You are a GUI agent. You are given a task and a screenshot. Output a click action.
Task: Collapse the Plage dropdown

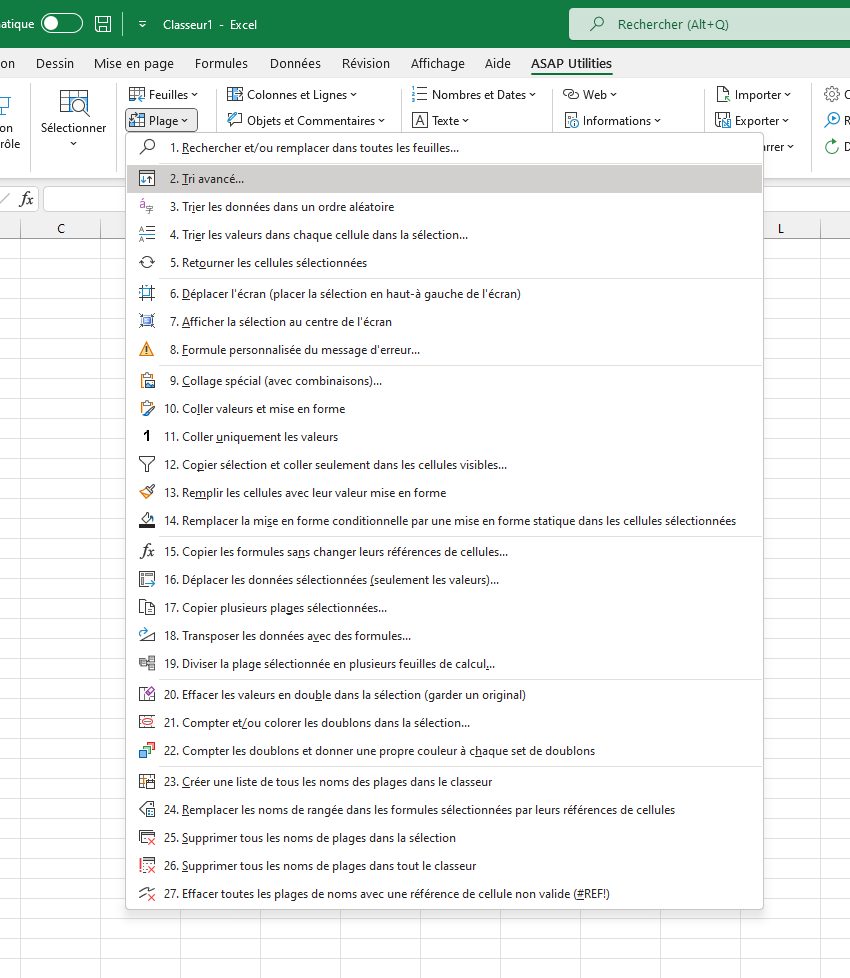162,120
